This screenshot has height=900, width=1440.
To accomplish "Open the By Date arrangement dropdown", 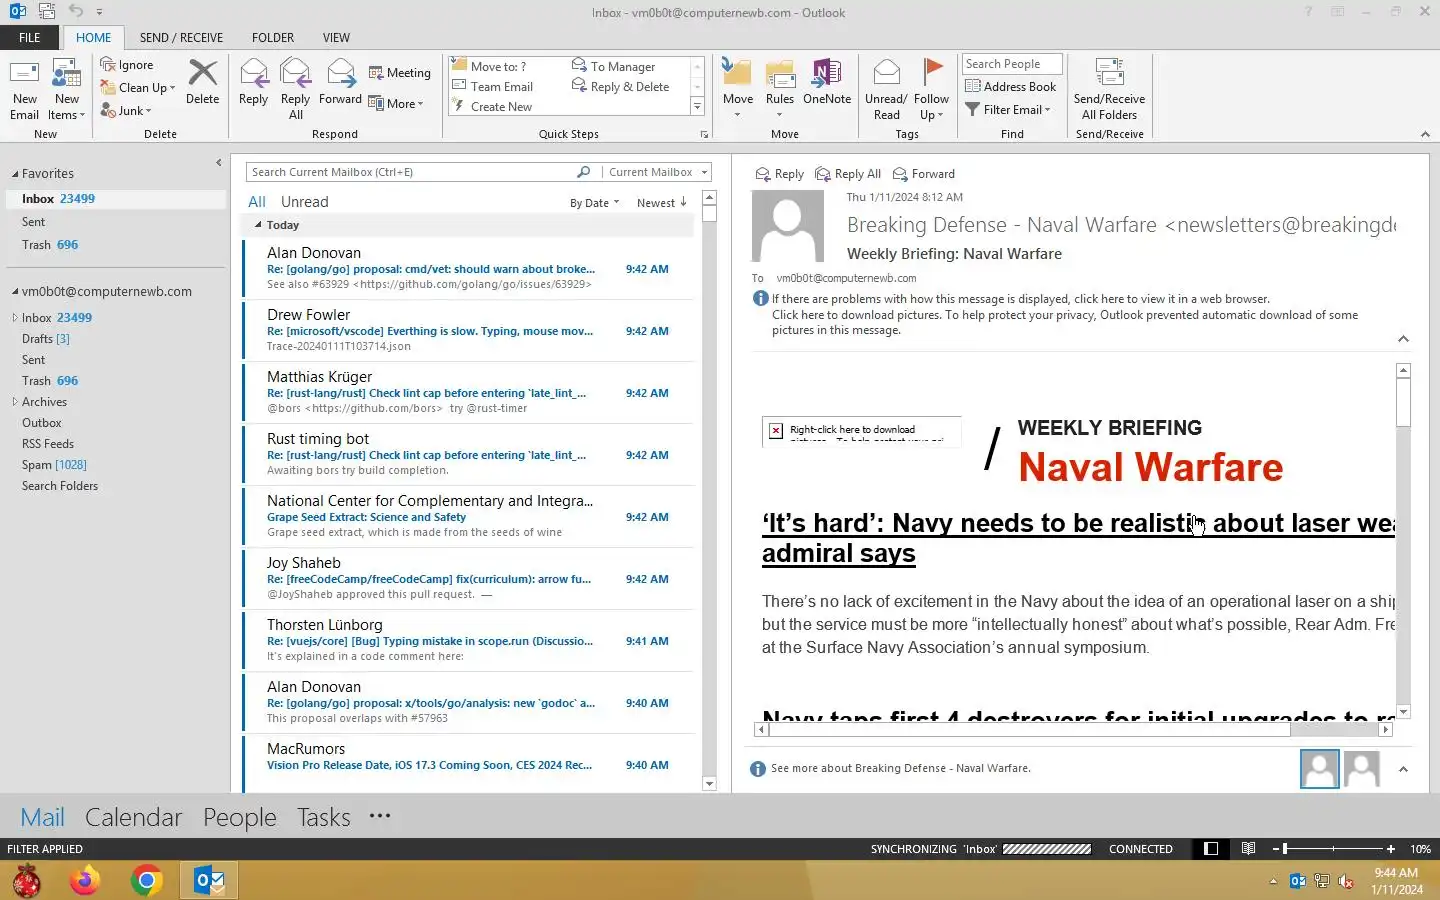I will [x=594, y=203].
